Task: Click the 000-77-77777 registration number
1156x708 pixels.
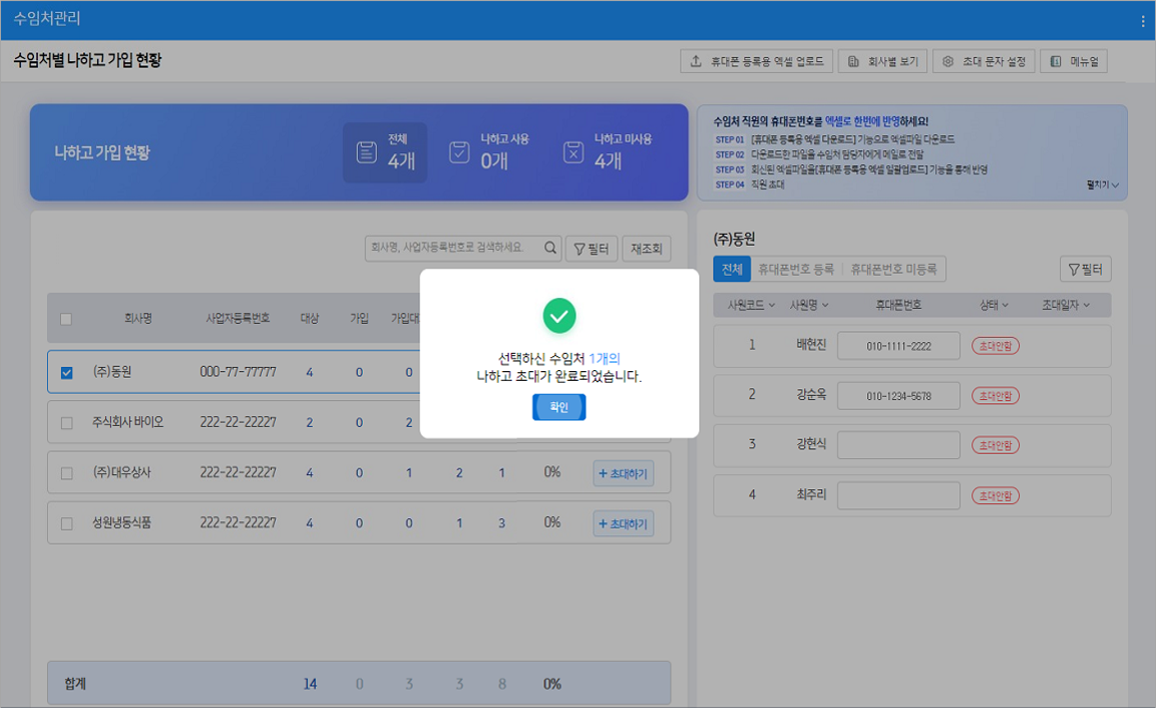Action: (x=238, y=372)
